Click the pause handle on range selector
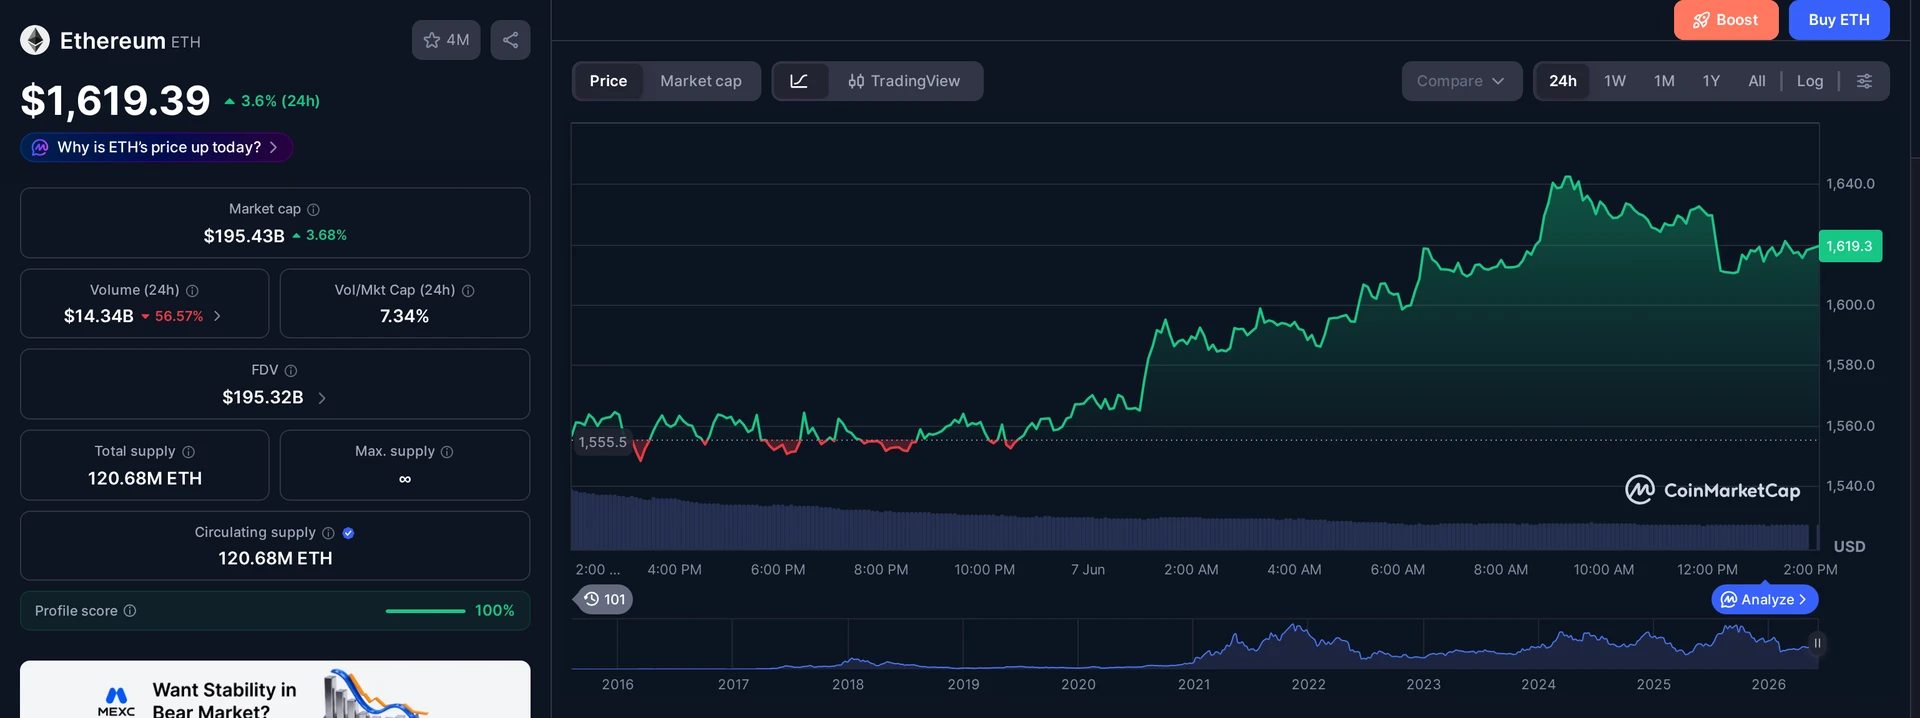The width and height of the screenshot is (1920, 718). point(1817,643)
